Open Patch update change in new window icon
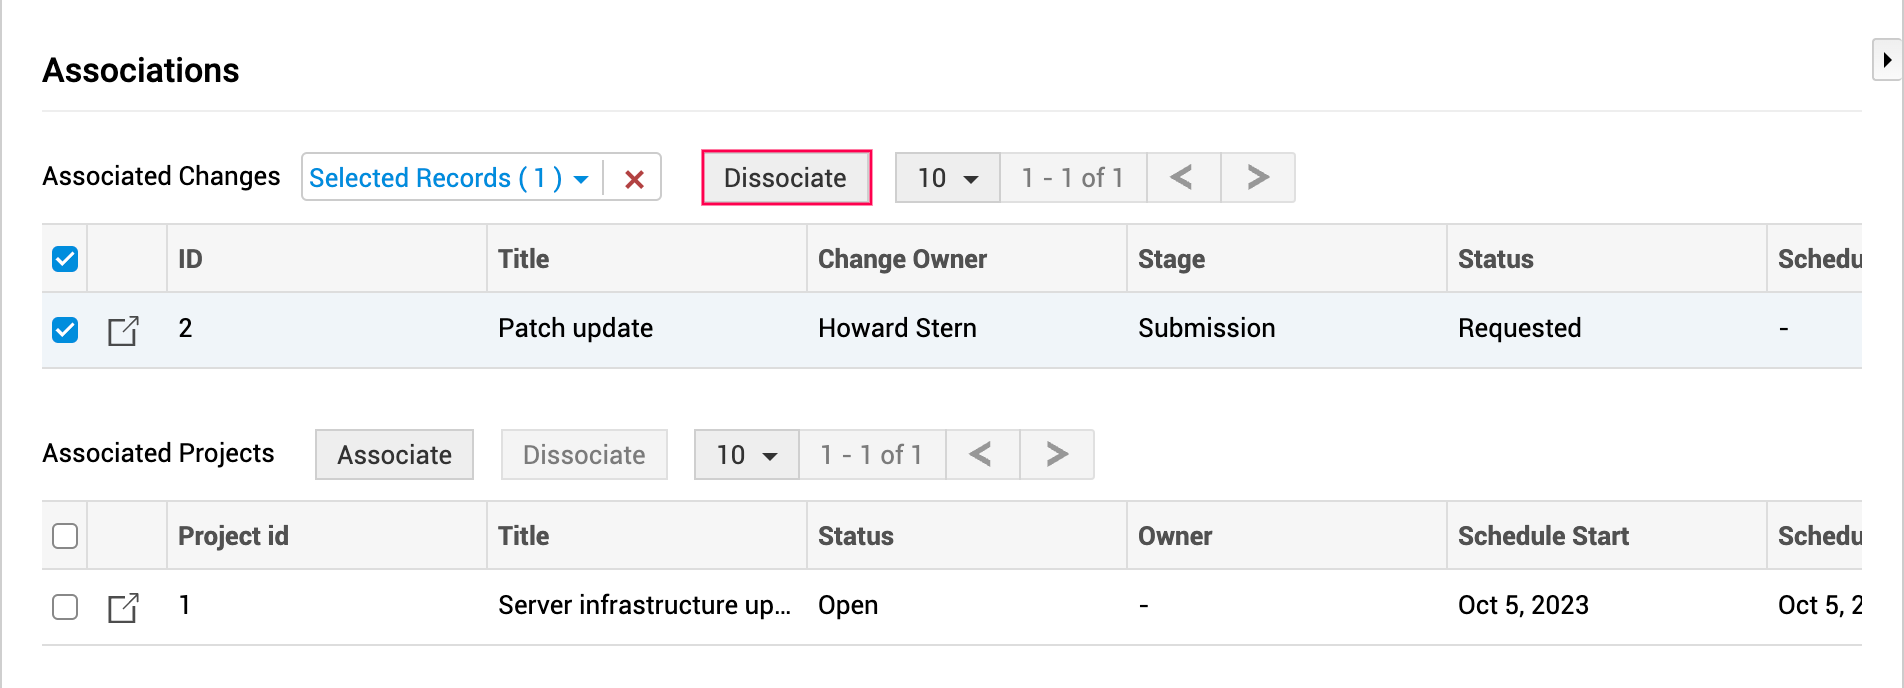This screenshot has width=1904, height=688. (x=123, y=330)
